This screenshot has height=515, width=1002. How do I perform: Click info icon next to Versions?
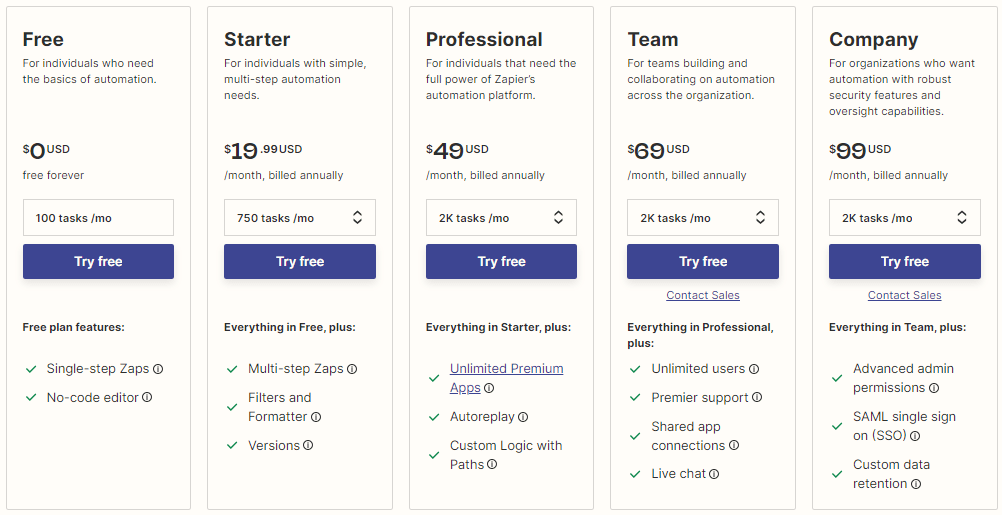(308, 445)
